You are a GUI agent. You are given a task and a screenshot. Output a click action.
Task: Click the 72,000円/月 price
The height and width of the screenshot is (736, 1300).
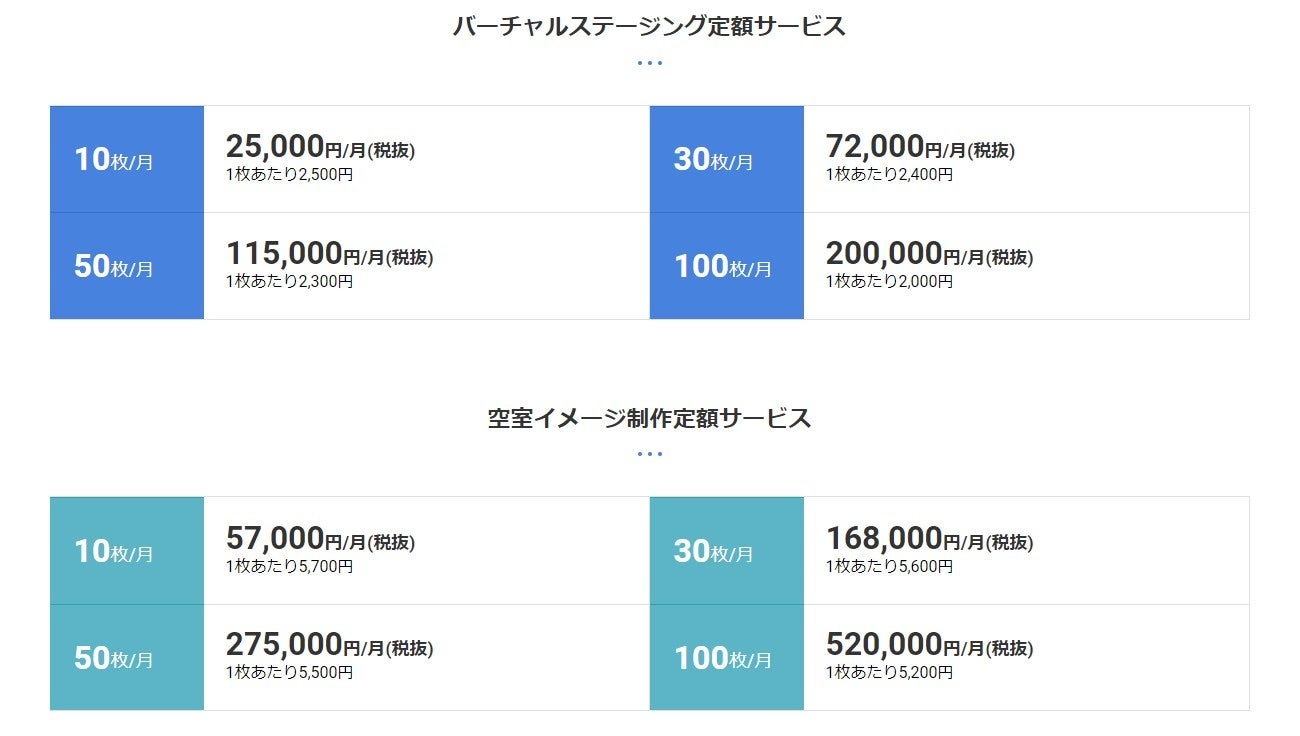920,148
